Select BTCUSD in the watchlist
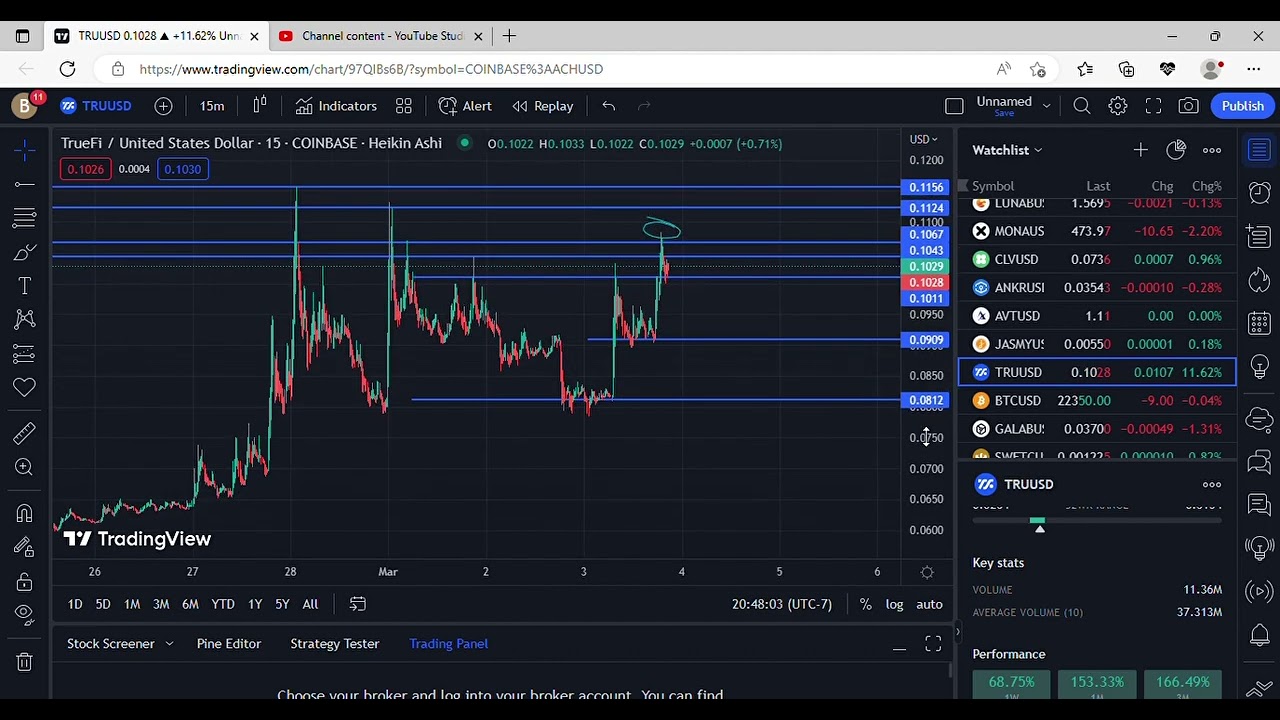Image resolution: width=1280 pixels, height=720 pixels. (x=1097, y=400)
